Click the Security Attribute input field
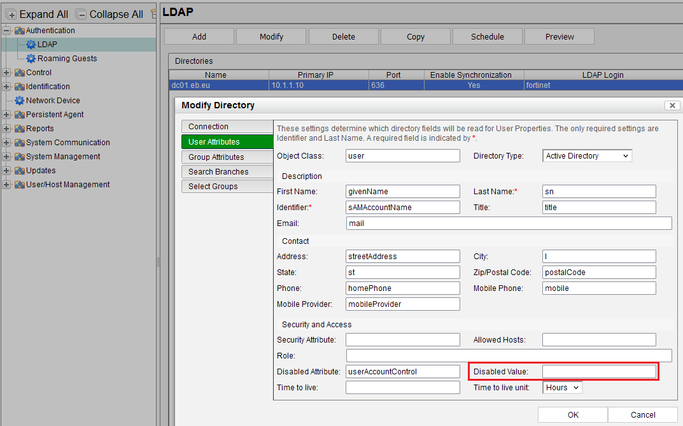This screenshot has height=426, width=683. click(x=402, y=340)
